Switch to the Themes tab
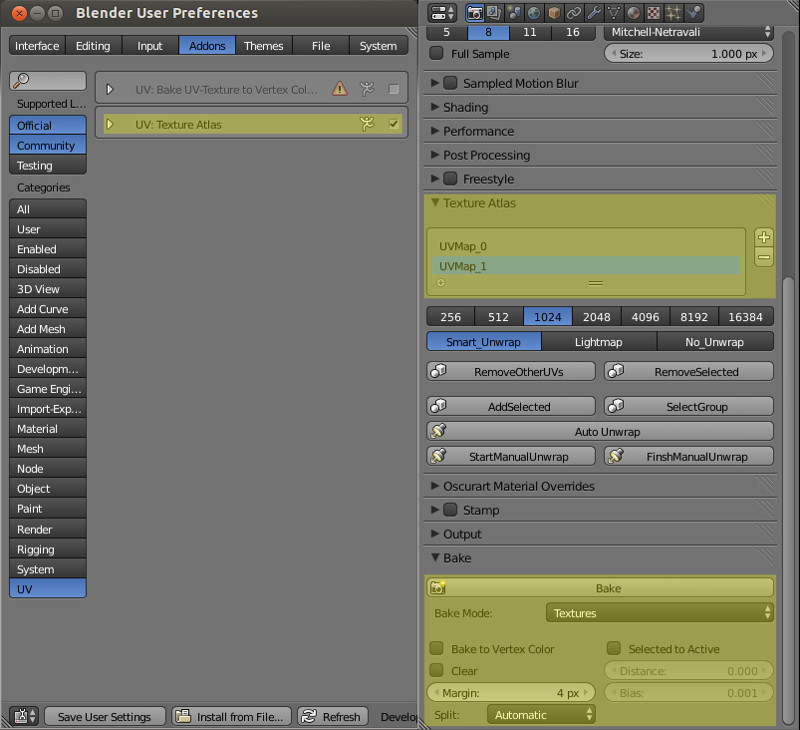This screenshot has width=800, height=730. (264, 45)
